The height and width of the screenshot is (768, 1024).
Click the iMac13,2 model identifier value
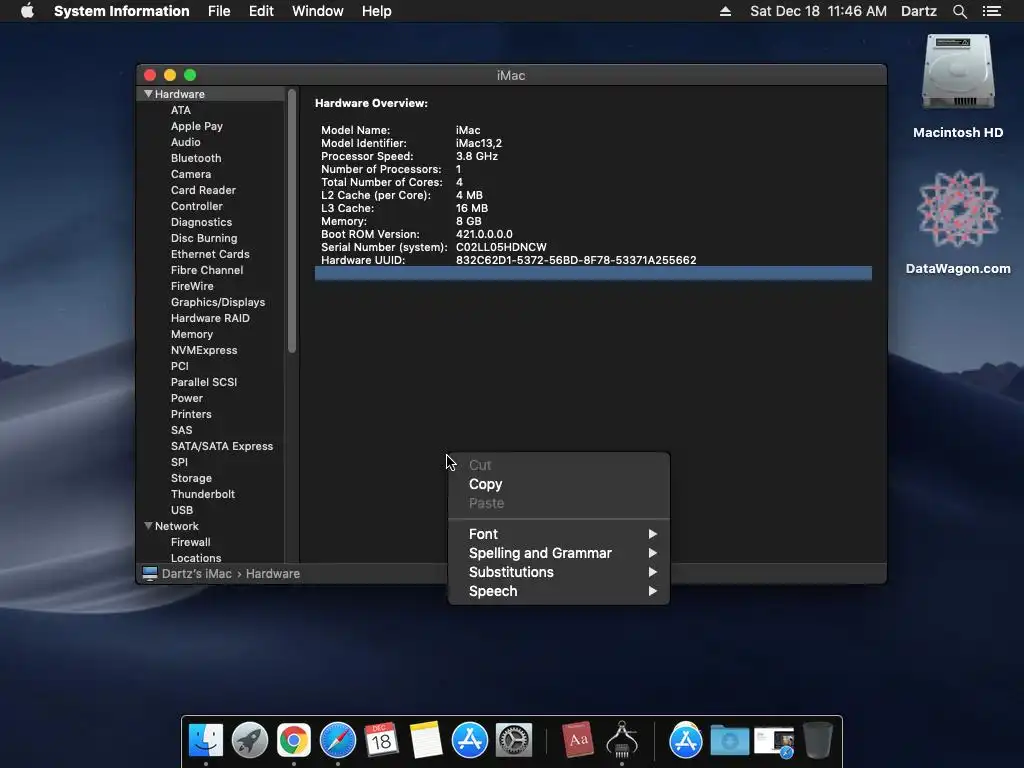click(479, 143)
